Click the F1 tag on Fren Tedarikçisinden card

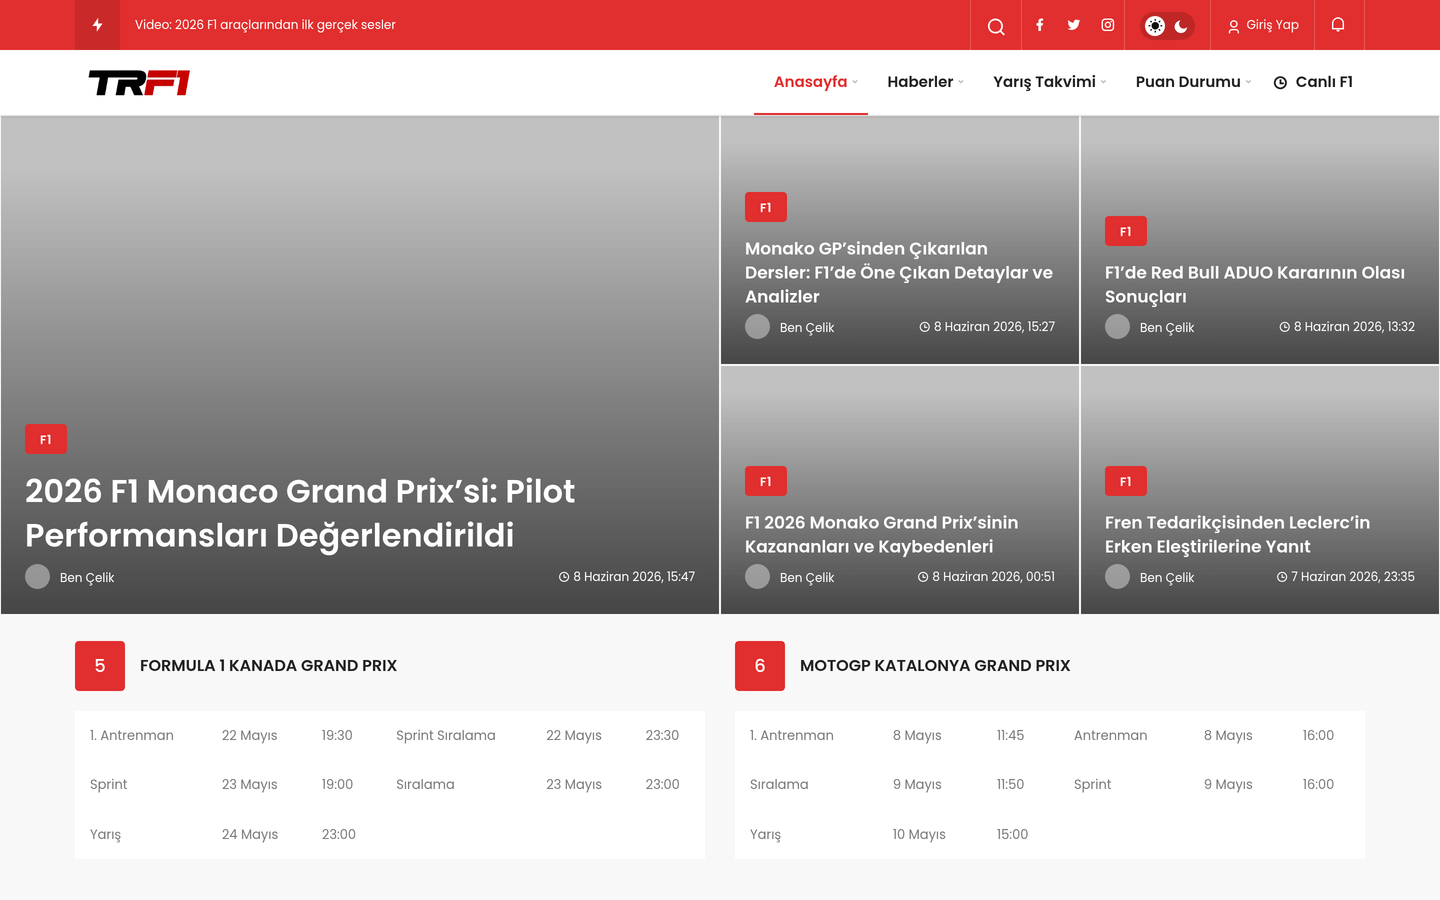coord(1126,481)
